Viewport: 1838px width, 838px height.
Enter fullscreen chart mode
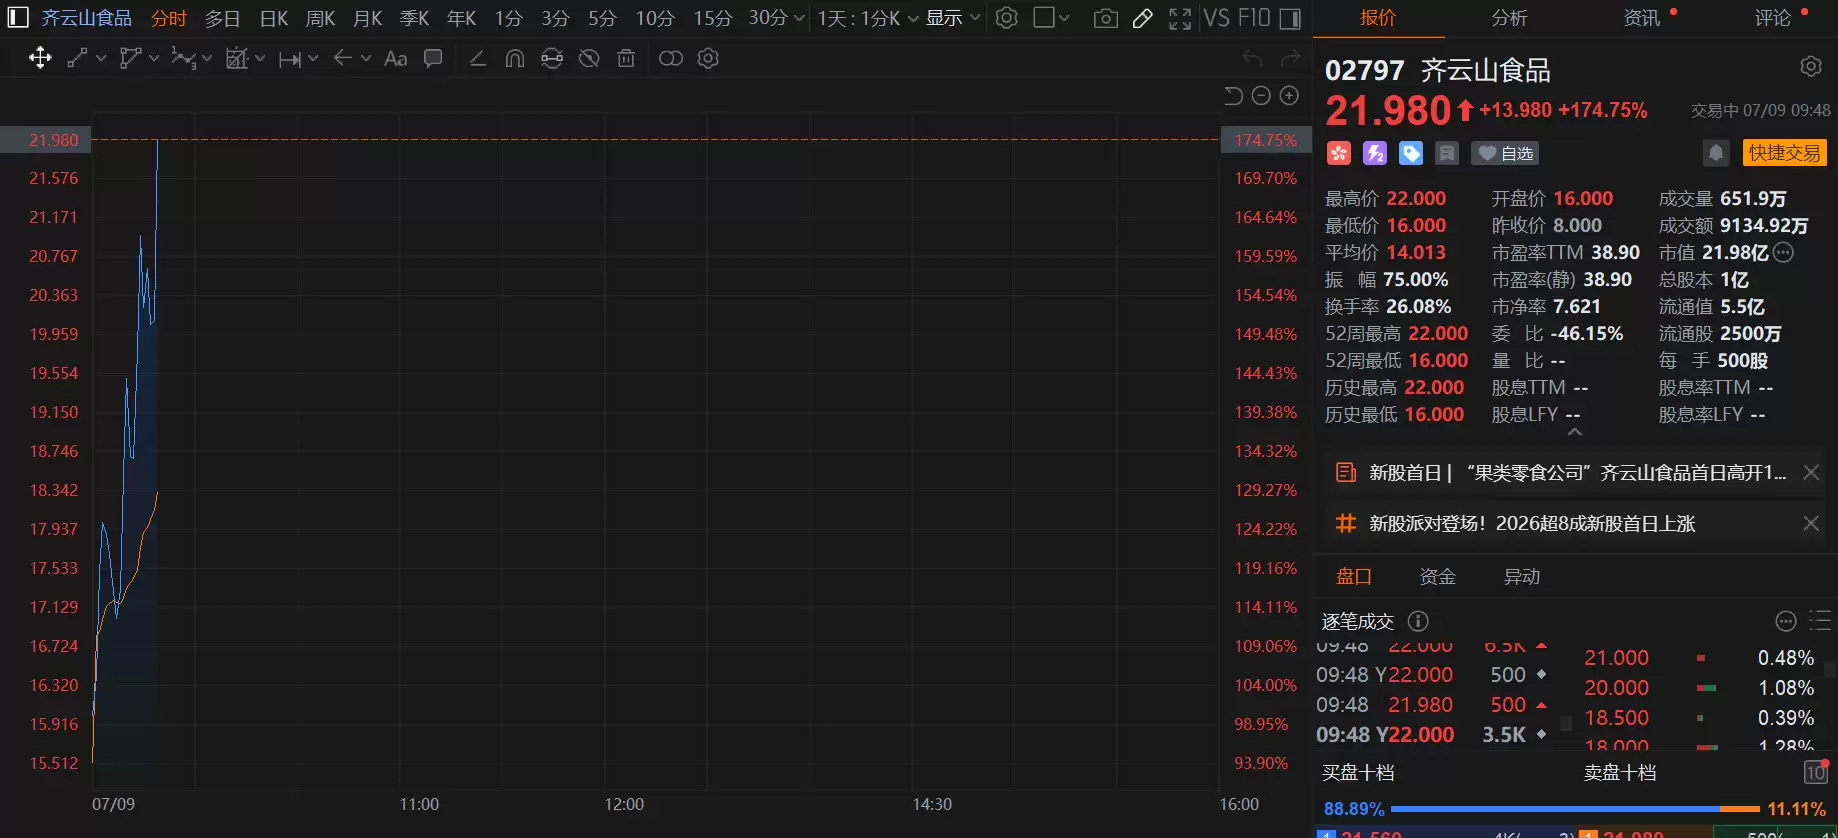(x=1180, y=18)
